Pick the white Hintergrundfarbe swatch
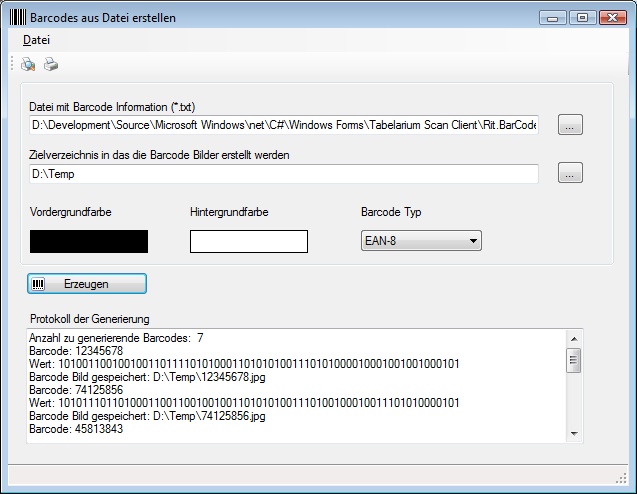This screenshot has height=494, width=637. [x=249, y=241]
